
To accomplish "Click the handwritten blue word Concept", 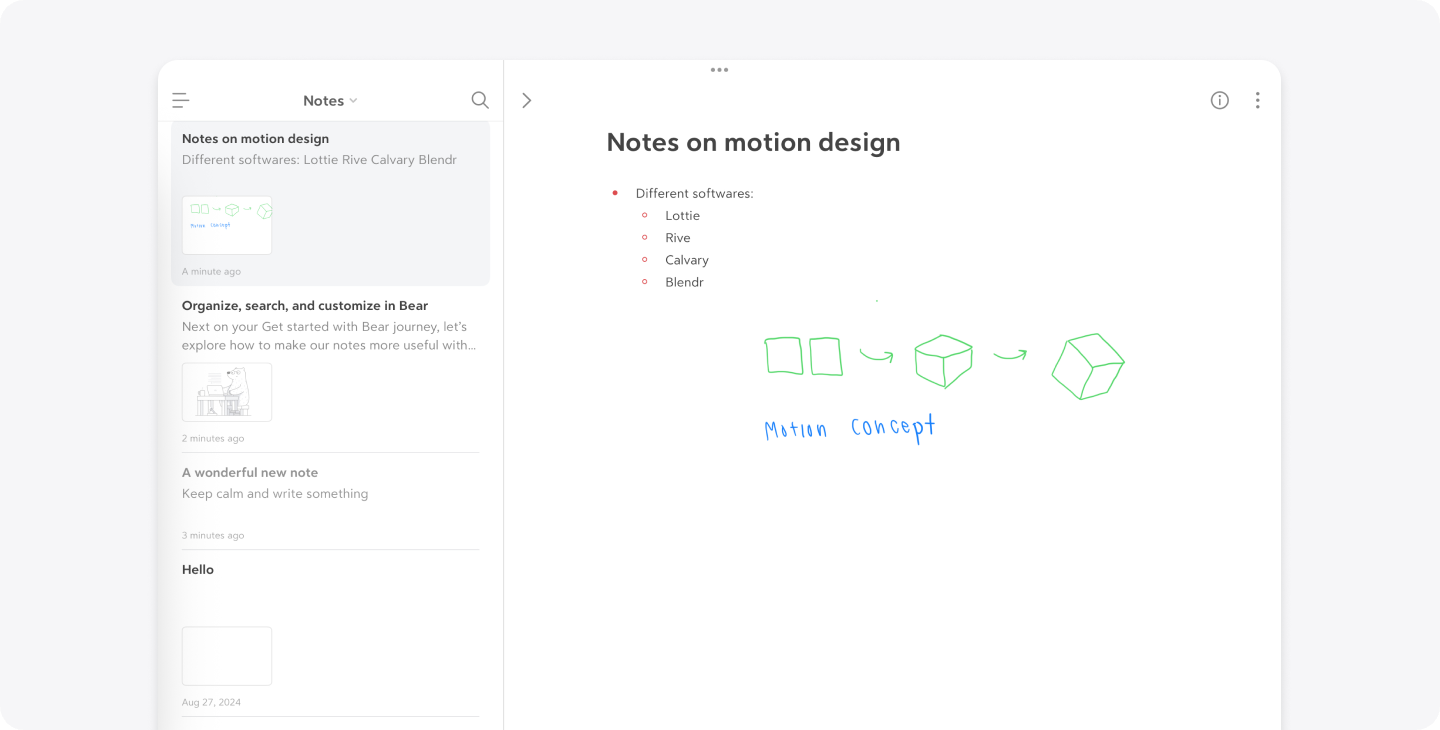I will (891, 426).
